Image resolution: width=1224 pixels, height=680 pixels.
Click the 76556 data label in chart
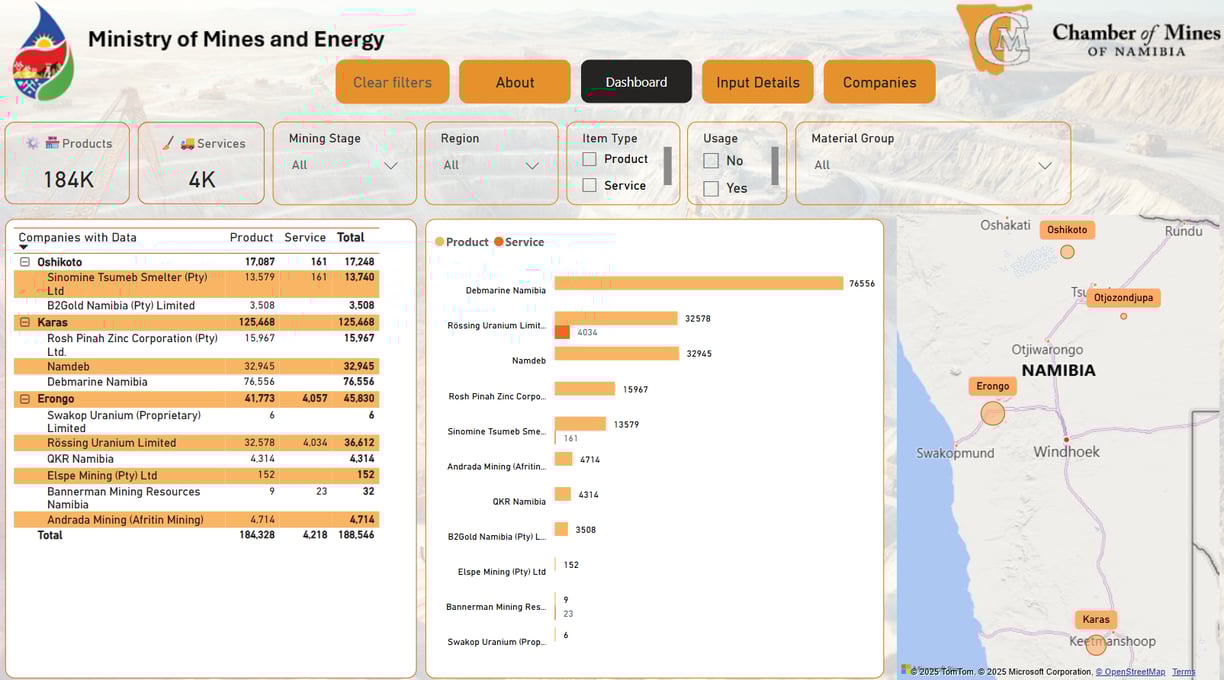point(862,283)
